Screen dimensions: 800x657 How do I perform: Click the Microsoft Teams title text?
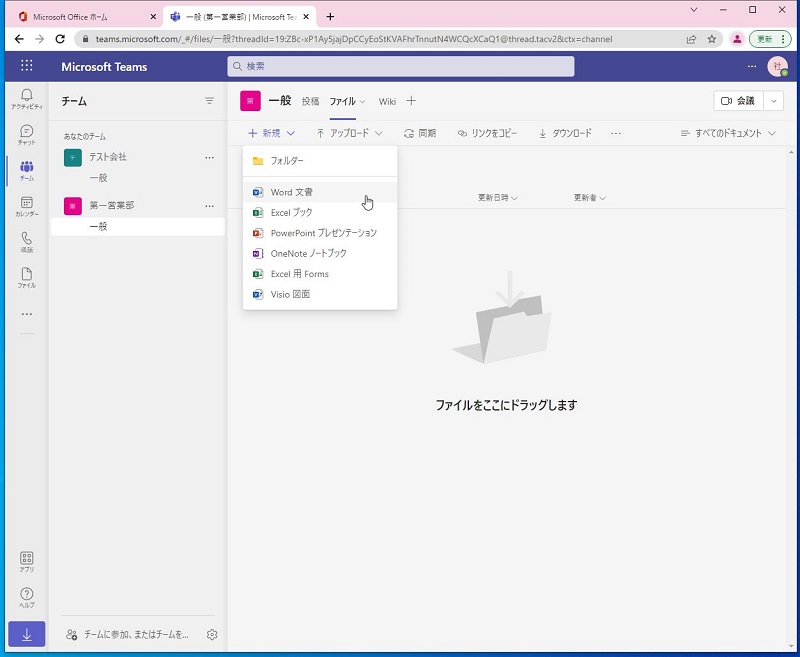pos(104,67)
